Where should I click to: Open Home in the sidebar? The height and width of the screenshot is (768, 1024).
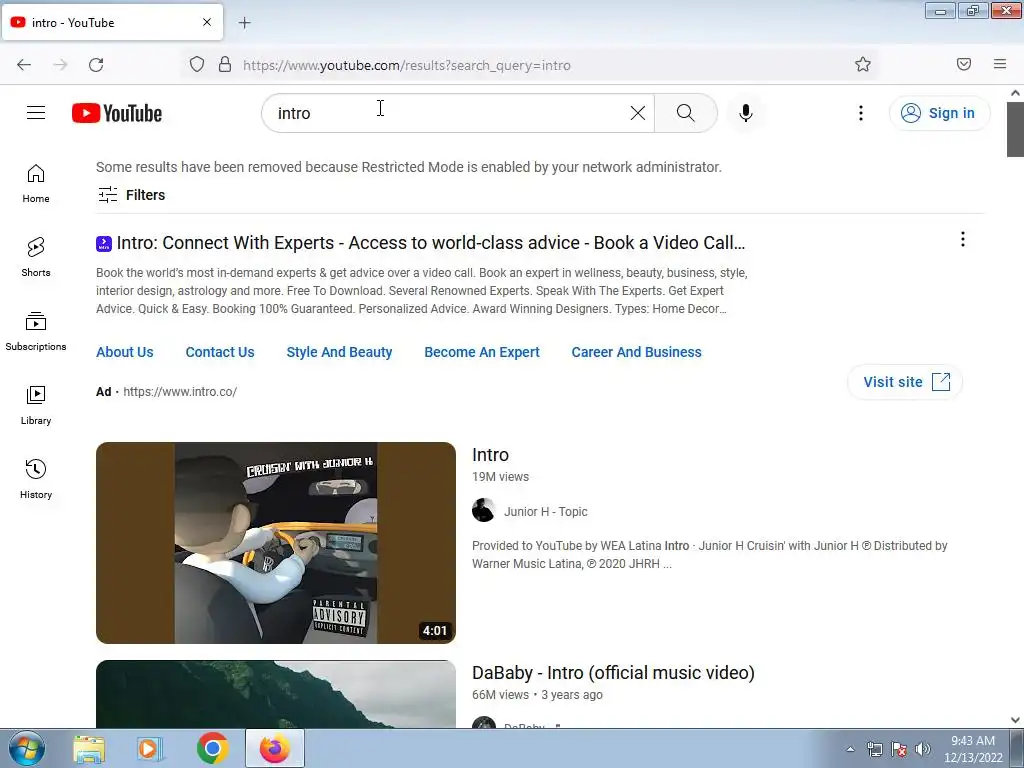point(36,184)
